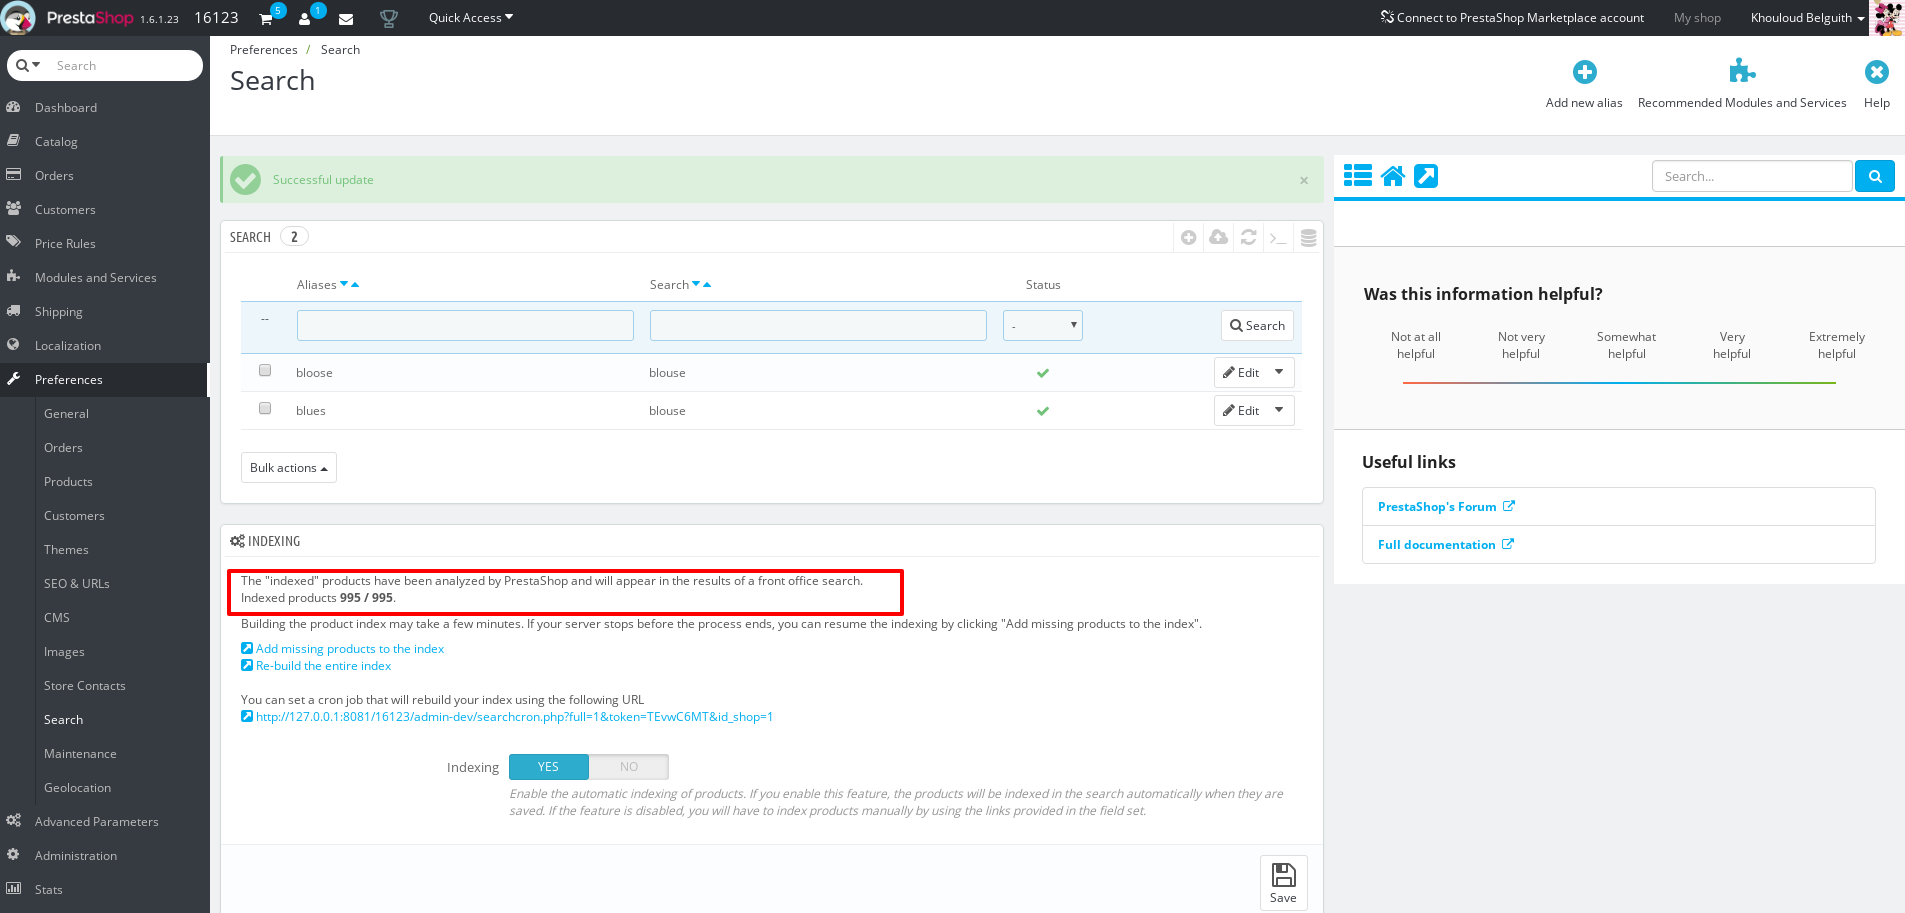Open the Modules and Services menu
This screenshot has height=913, width=1905.
click(x=96, y=278)
